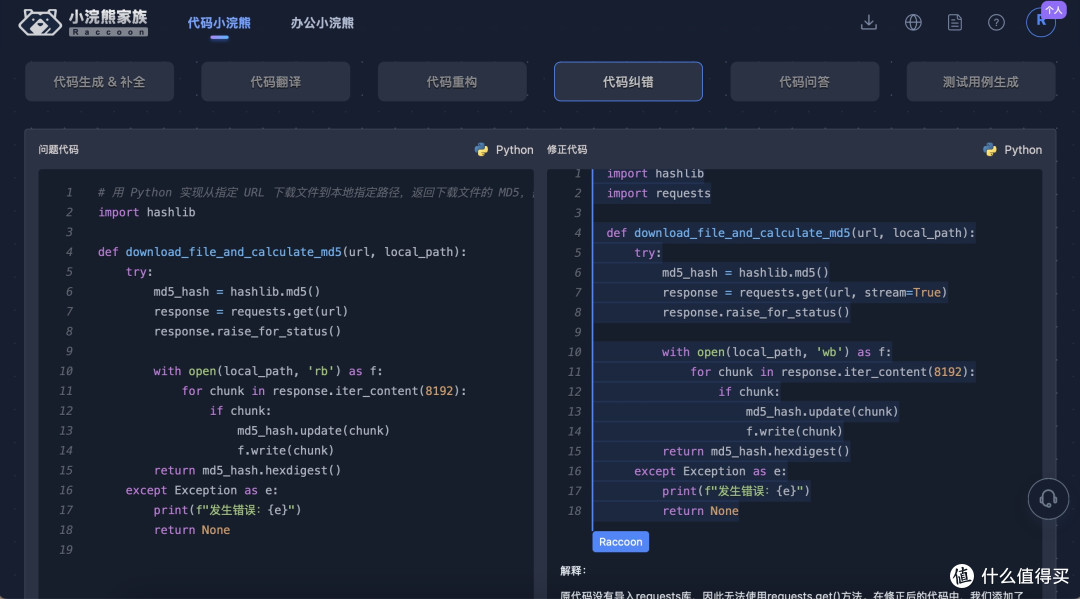1080x599 pixels.
Task: Select 代码翻译 feature
Action: click(x=276, y=81)
